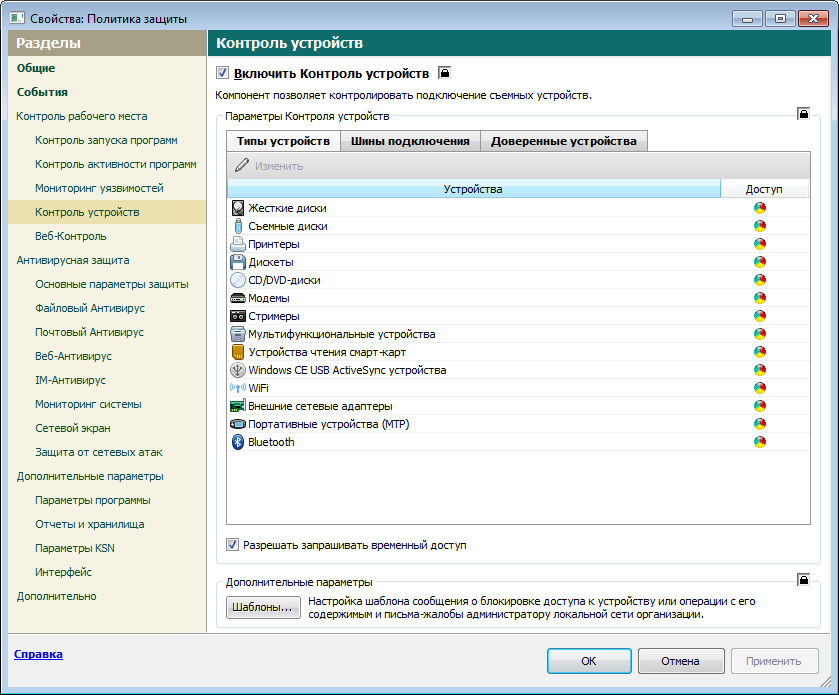The height and width of the screenshot is (695, 839).
Task: Select Контроль устройств in sidebar
Action: [107, 212]
